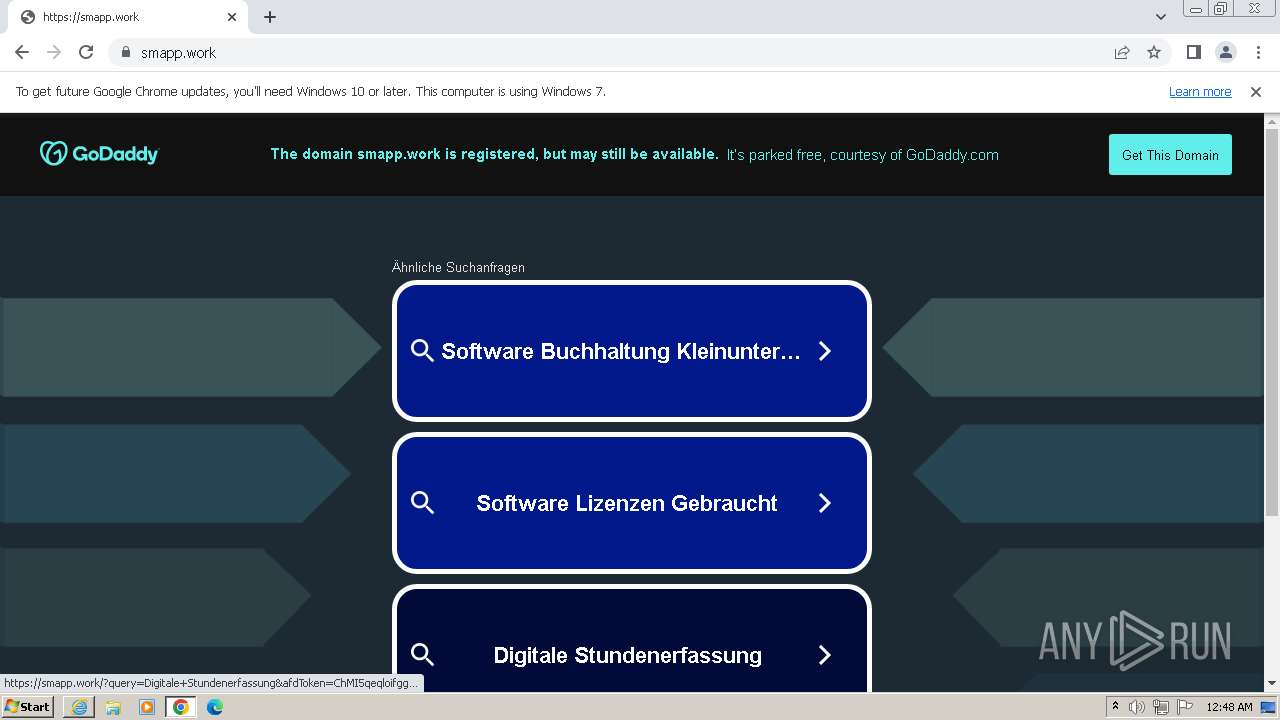
Task: Open Microsoft Edge from the taskbar
Action: click(x=215, y=707)
